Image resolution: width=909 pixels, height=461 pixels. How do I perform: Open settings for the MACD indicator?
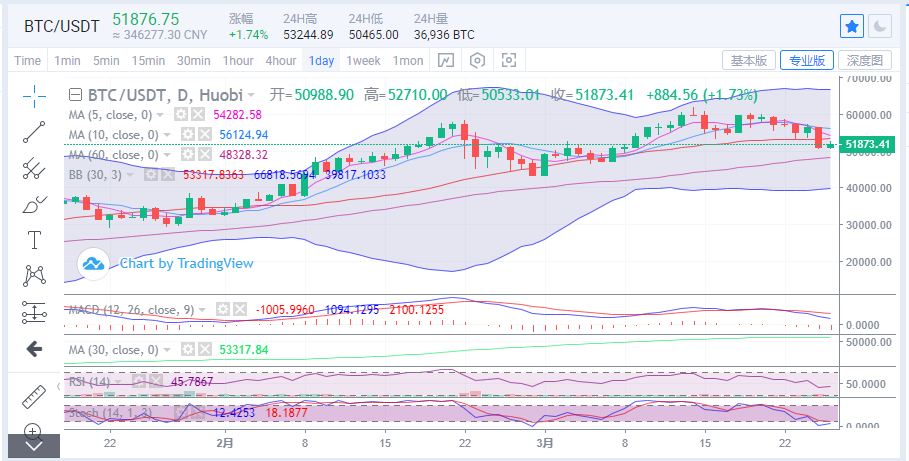[222, 310]
